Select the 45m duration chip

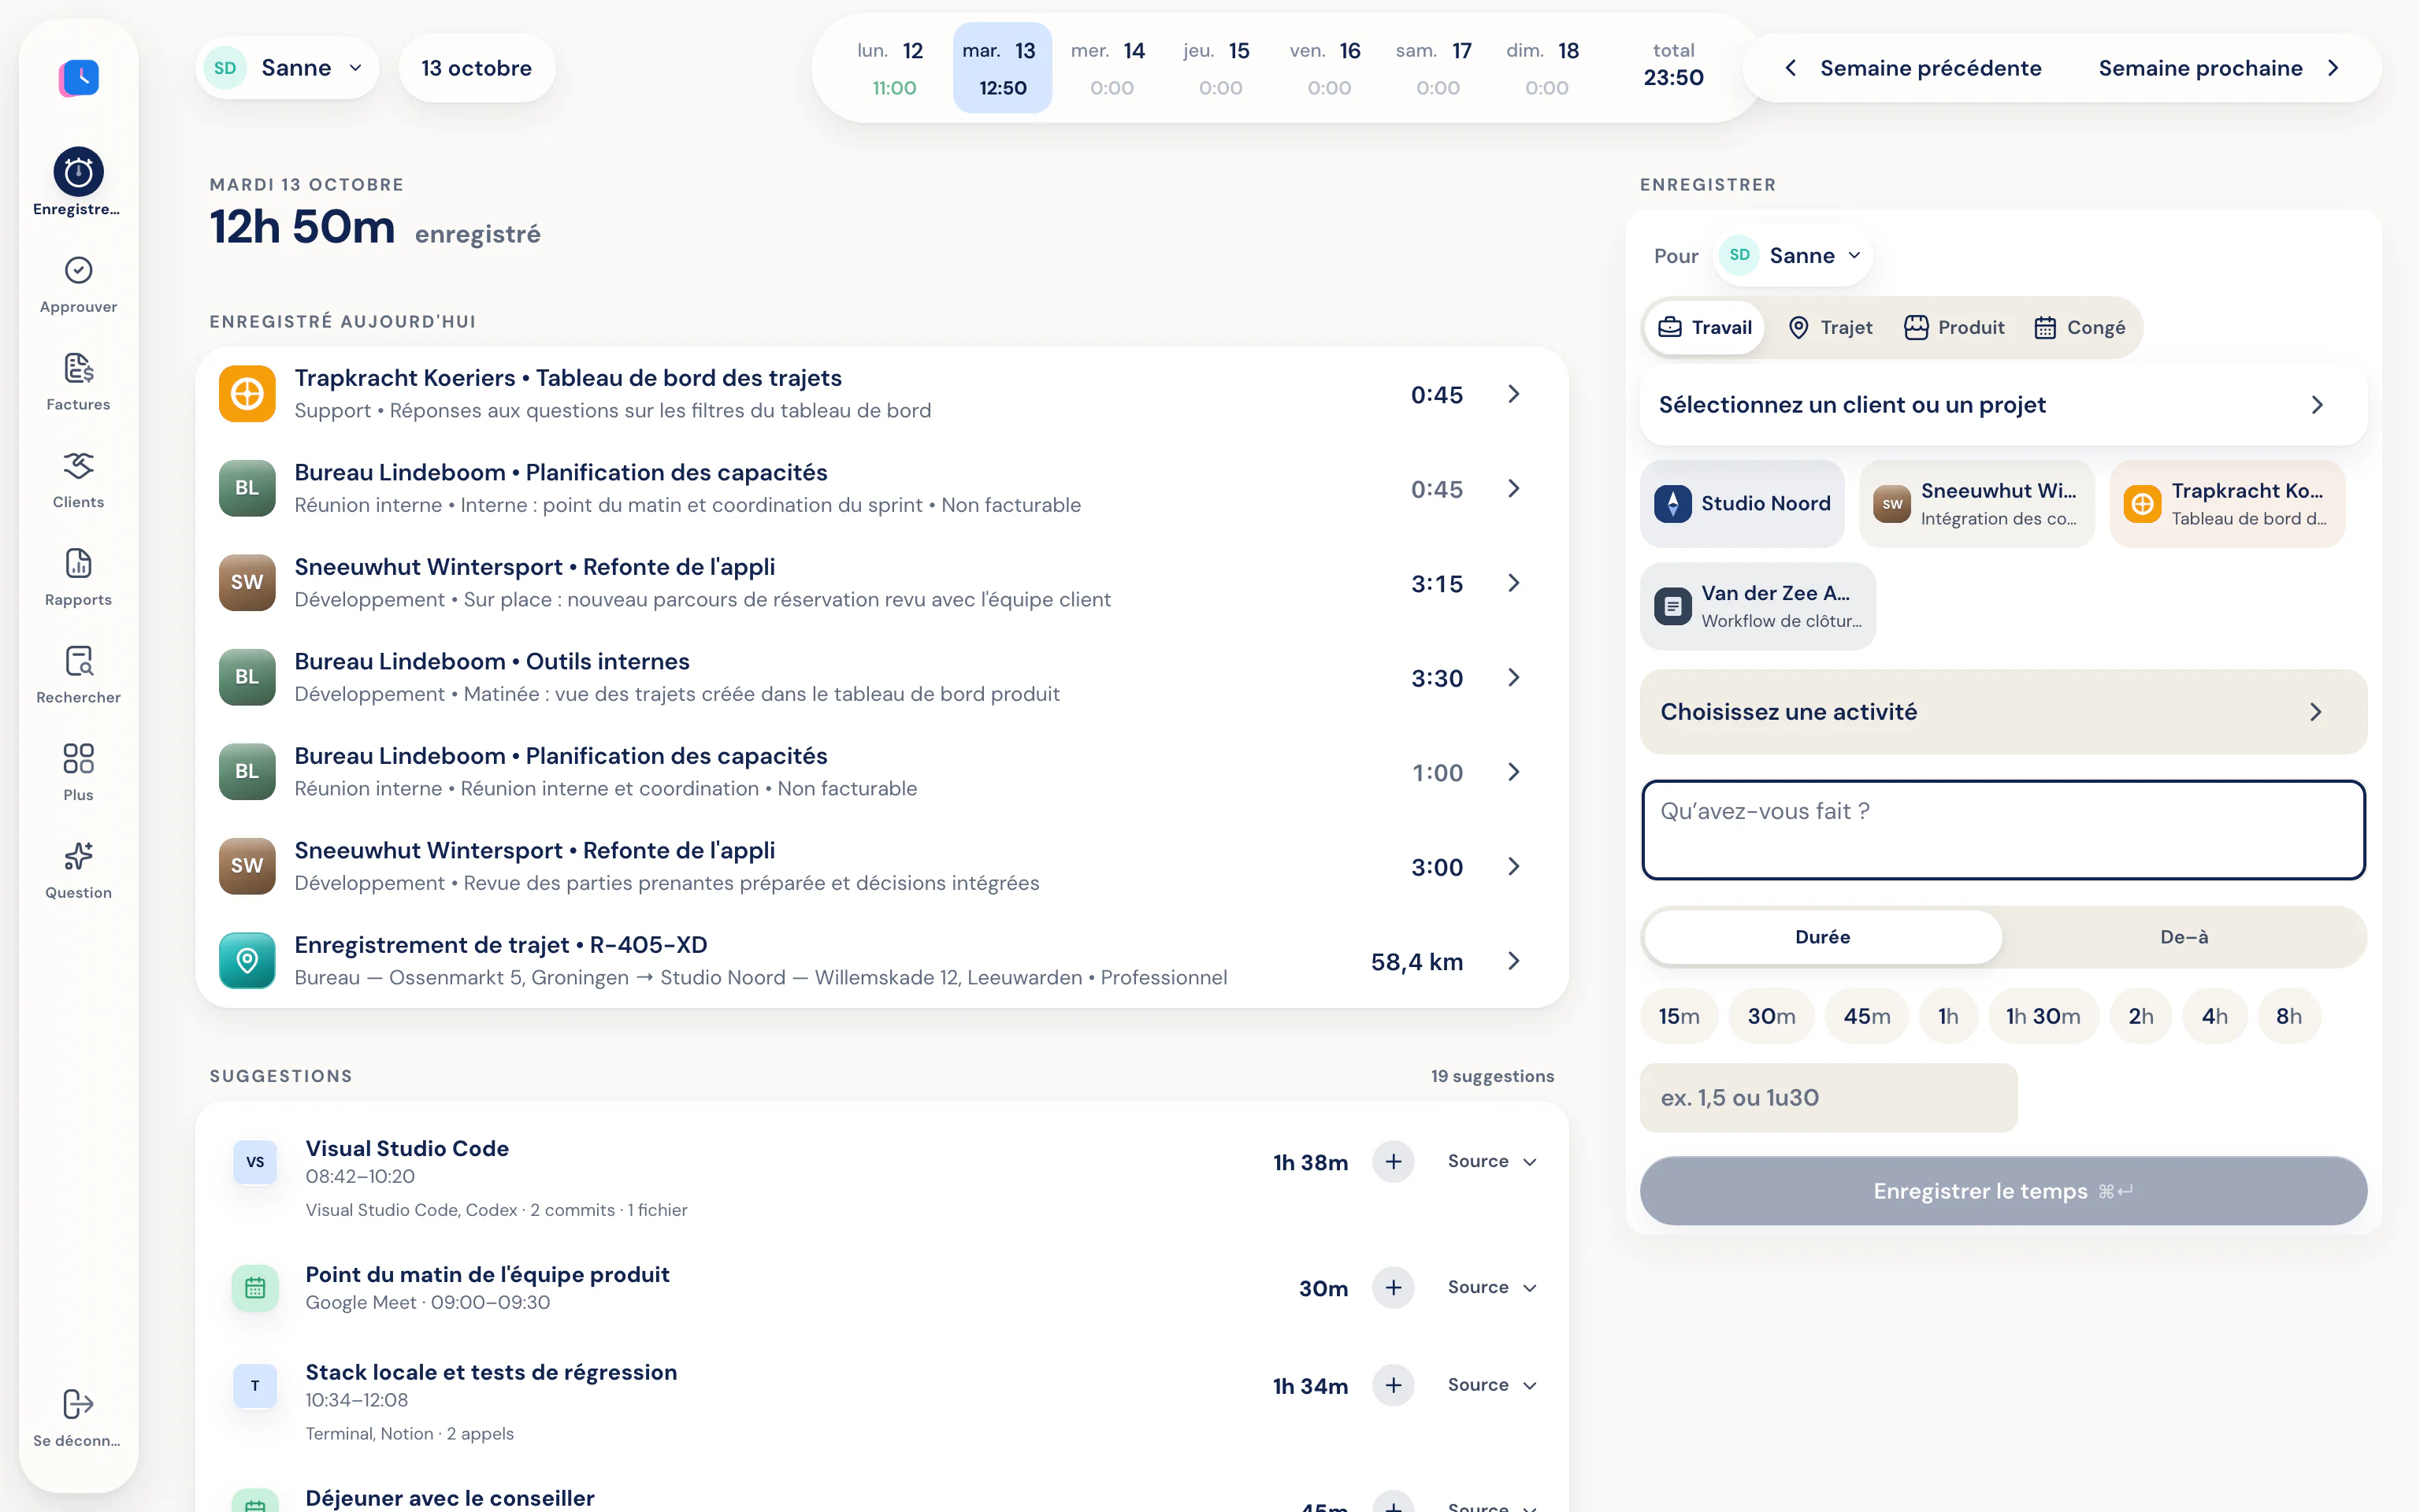pyautogui.click(x=1866, y=1016)
